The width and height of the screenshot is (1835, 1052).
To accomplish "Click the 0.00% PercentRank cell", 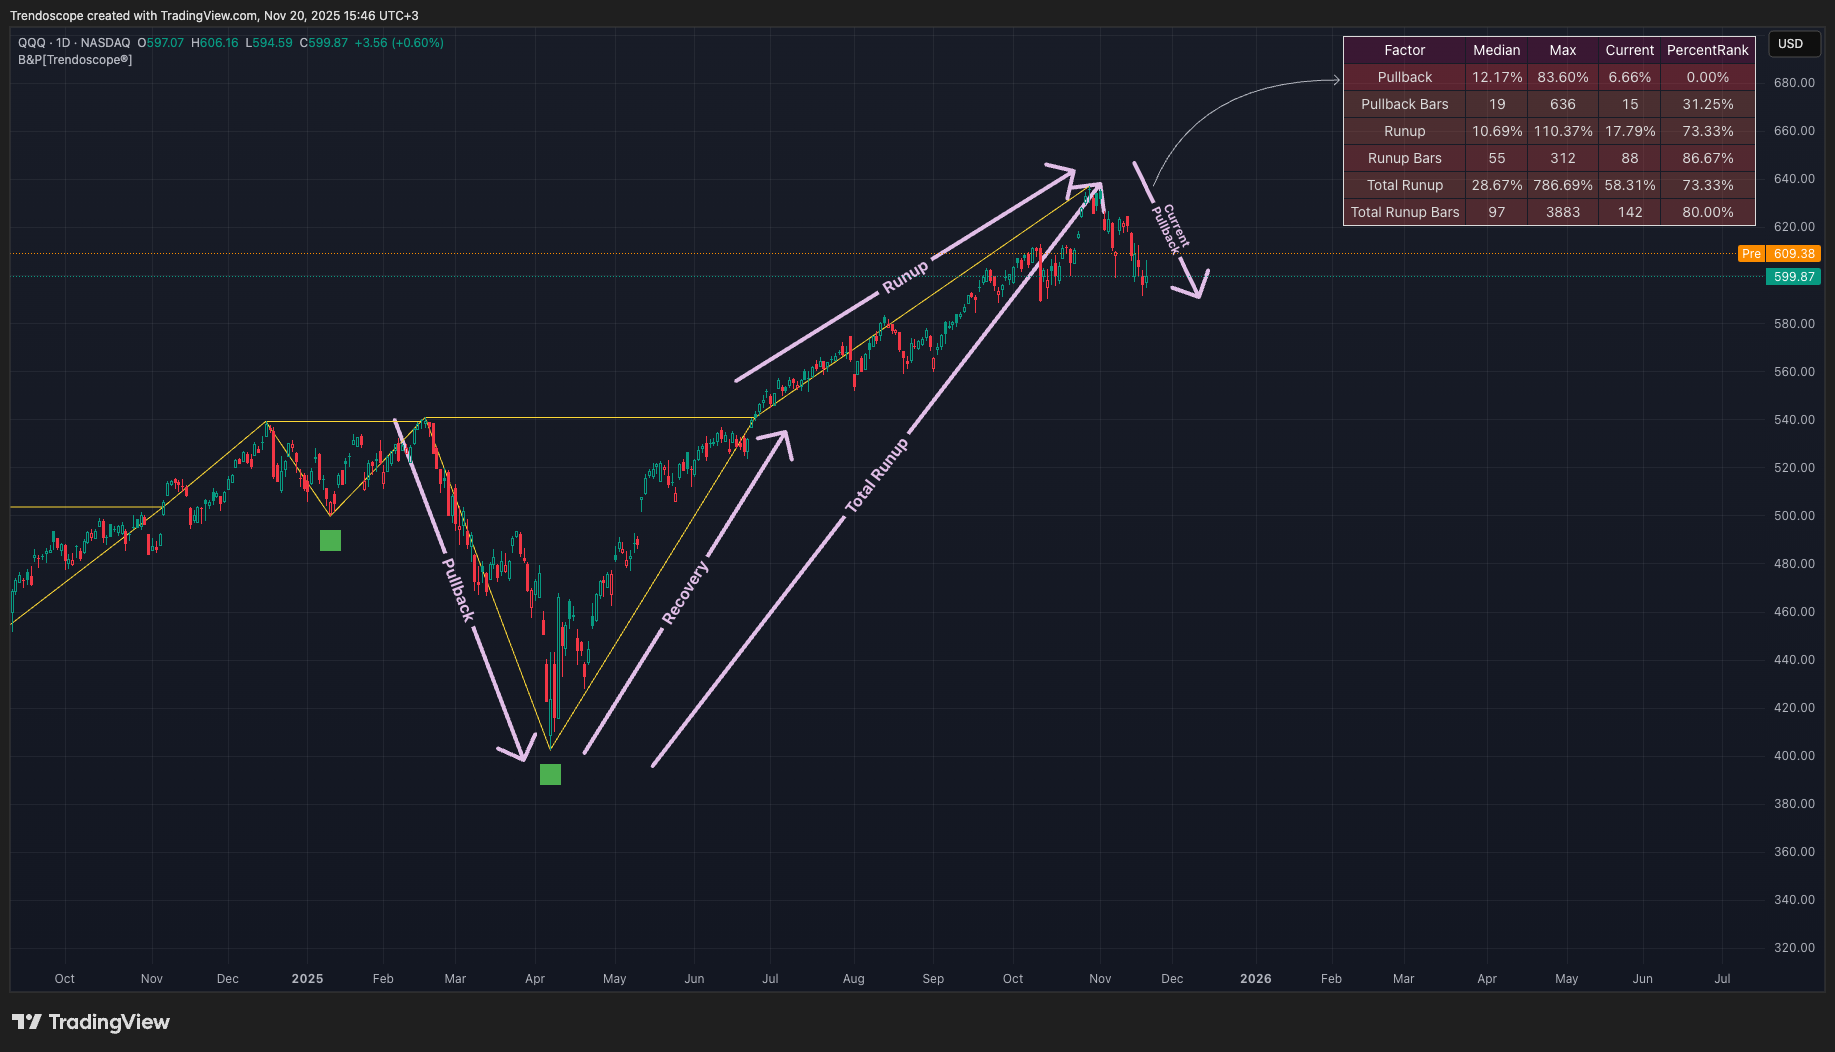I will [1707, 77].
